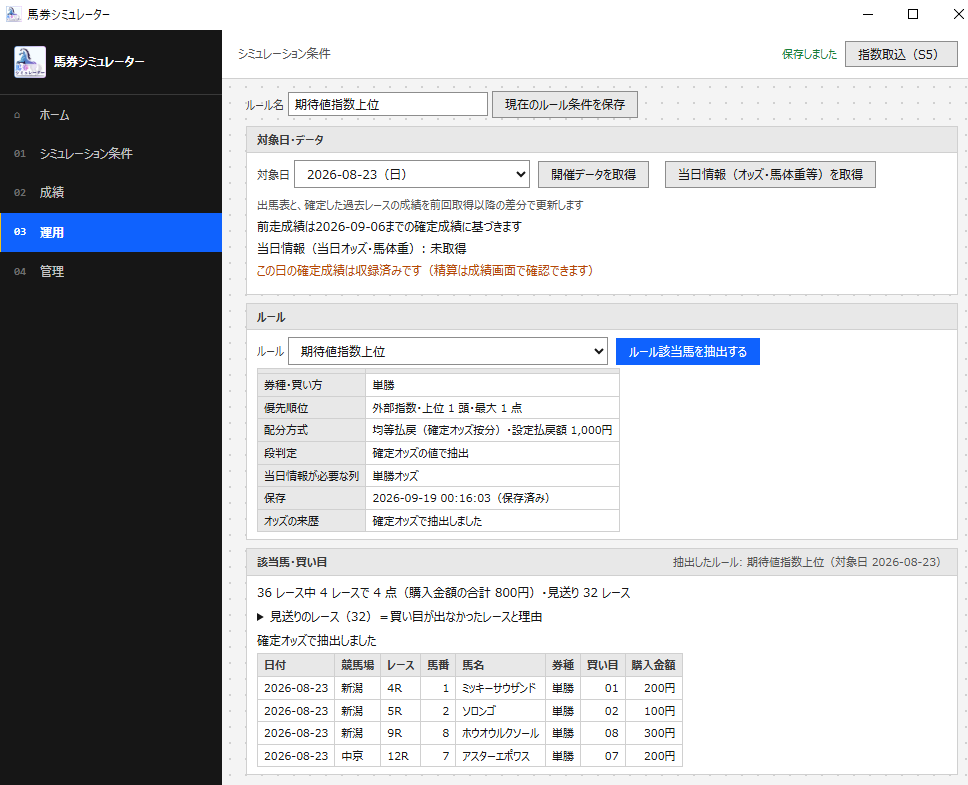The height and width of the screenshot is (785, 968).
Task: Click the 競馬場 column header
Action: (x=357, y=665)
